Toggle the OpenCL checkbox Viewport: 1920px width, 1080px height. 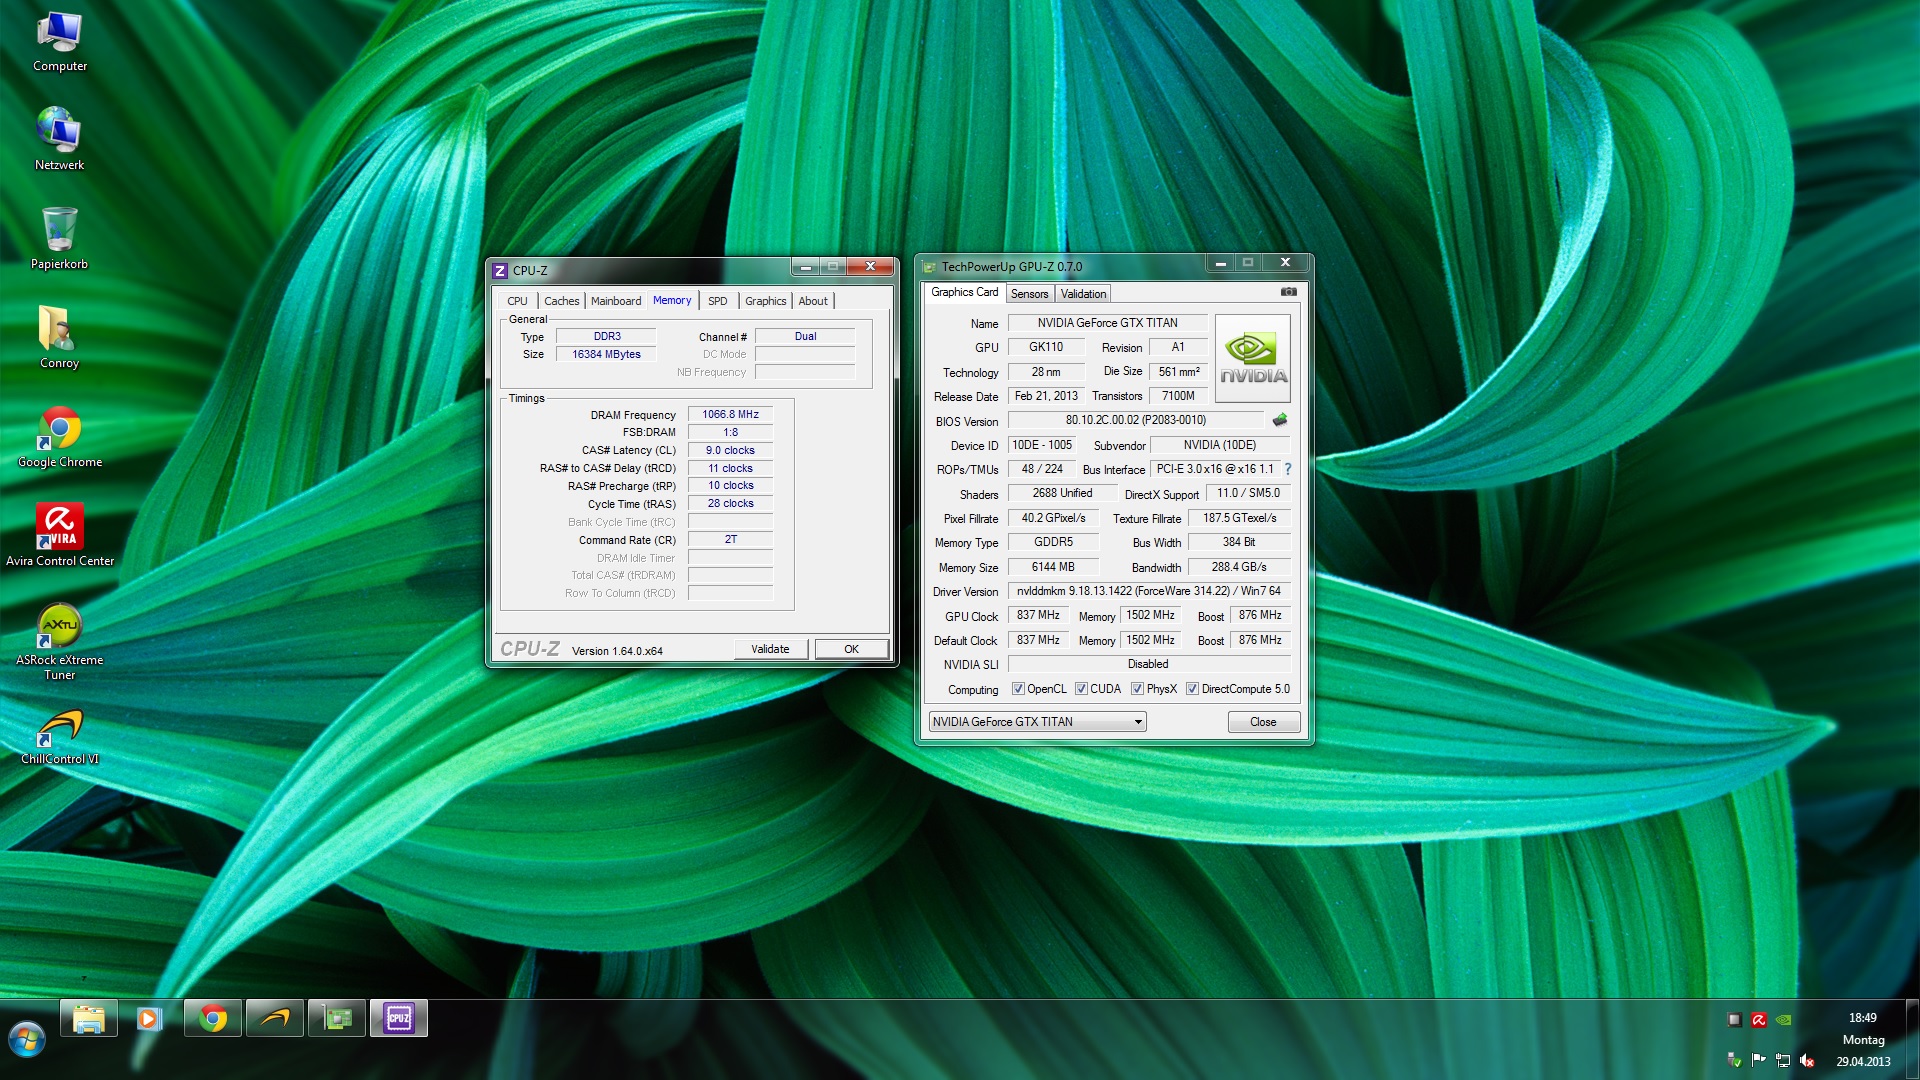tap(1018, 689)
